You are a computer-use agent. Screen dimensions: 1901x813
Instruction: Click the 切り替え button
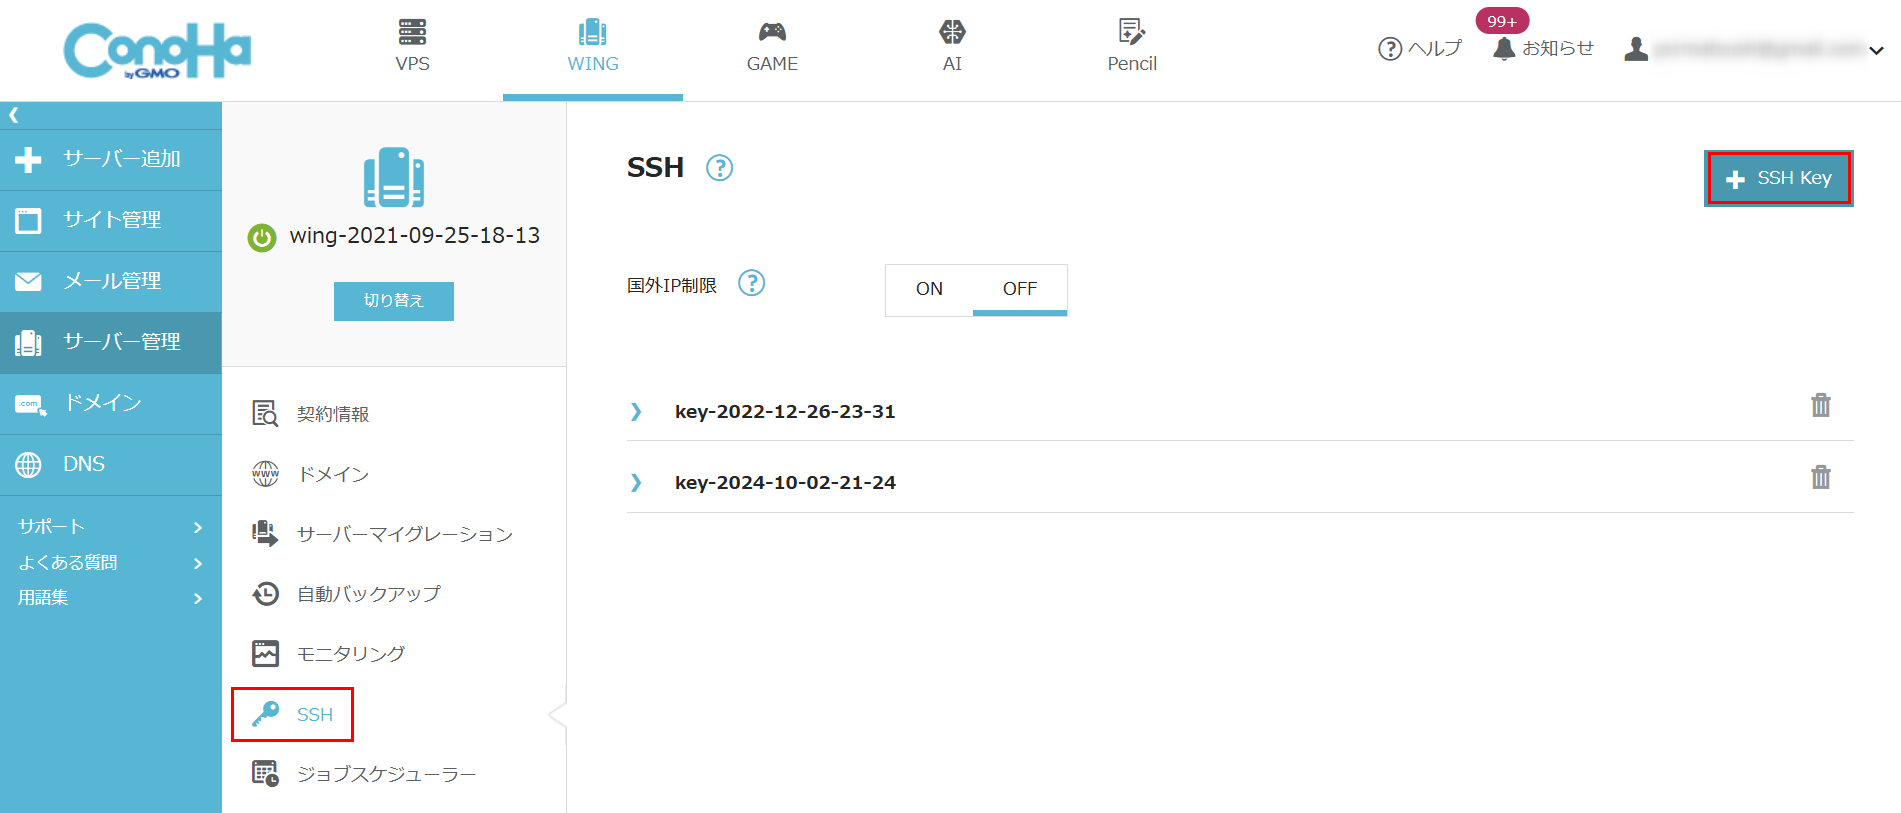pos(393,301)
